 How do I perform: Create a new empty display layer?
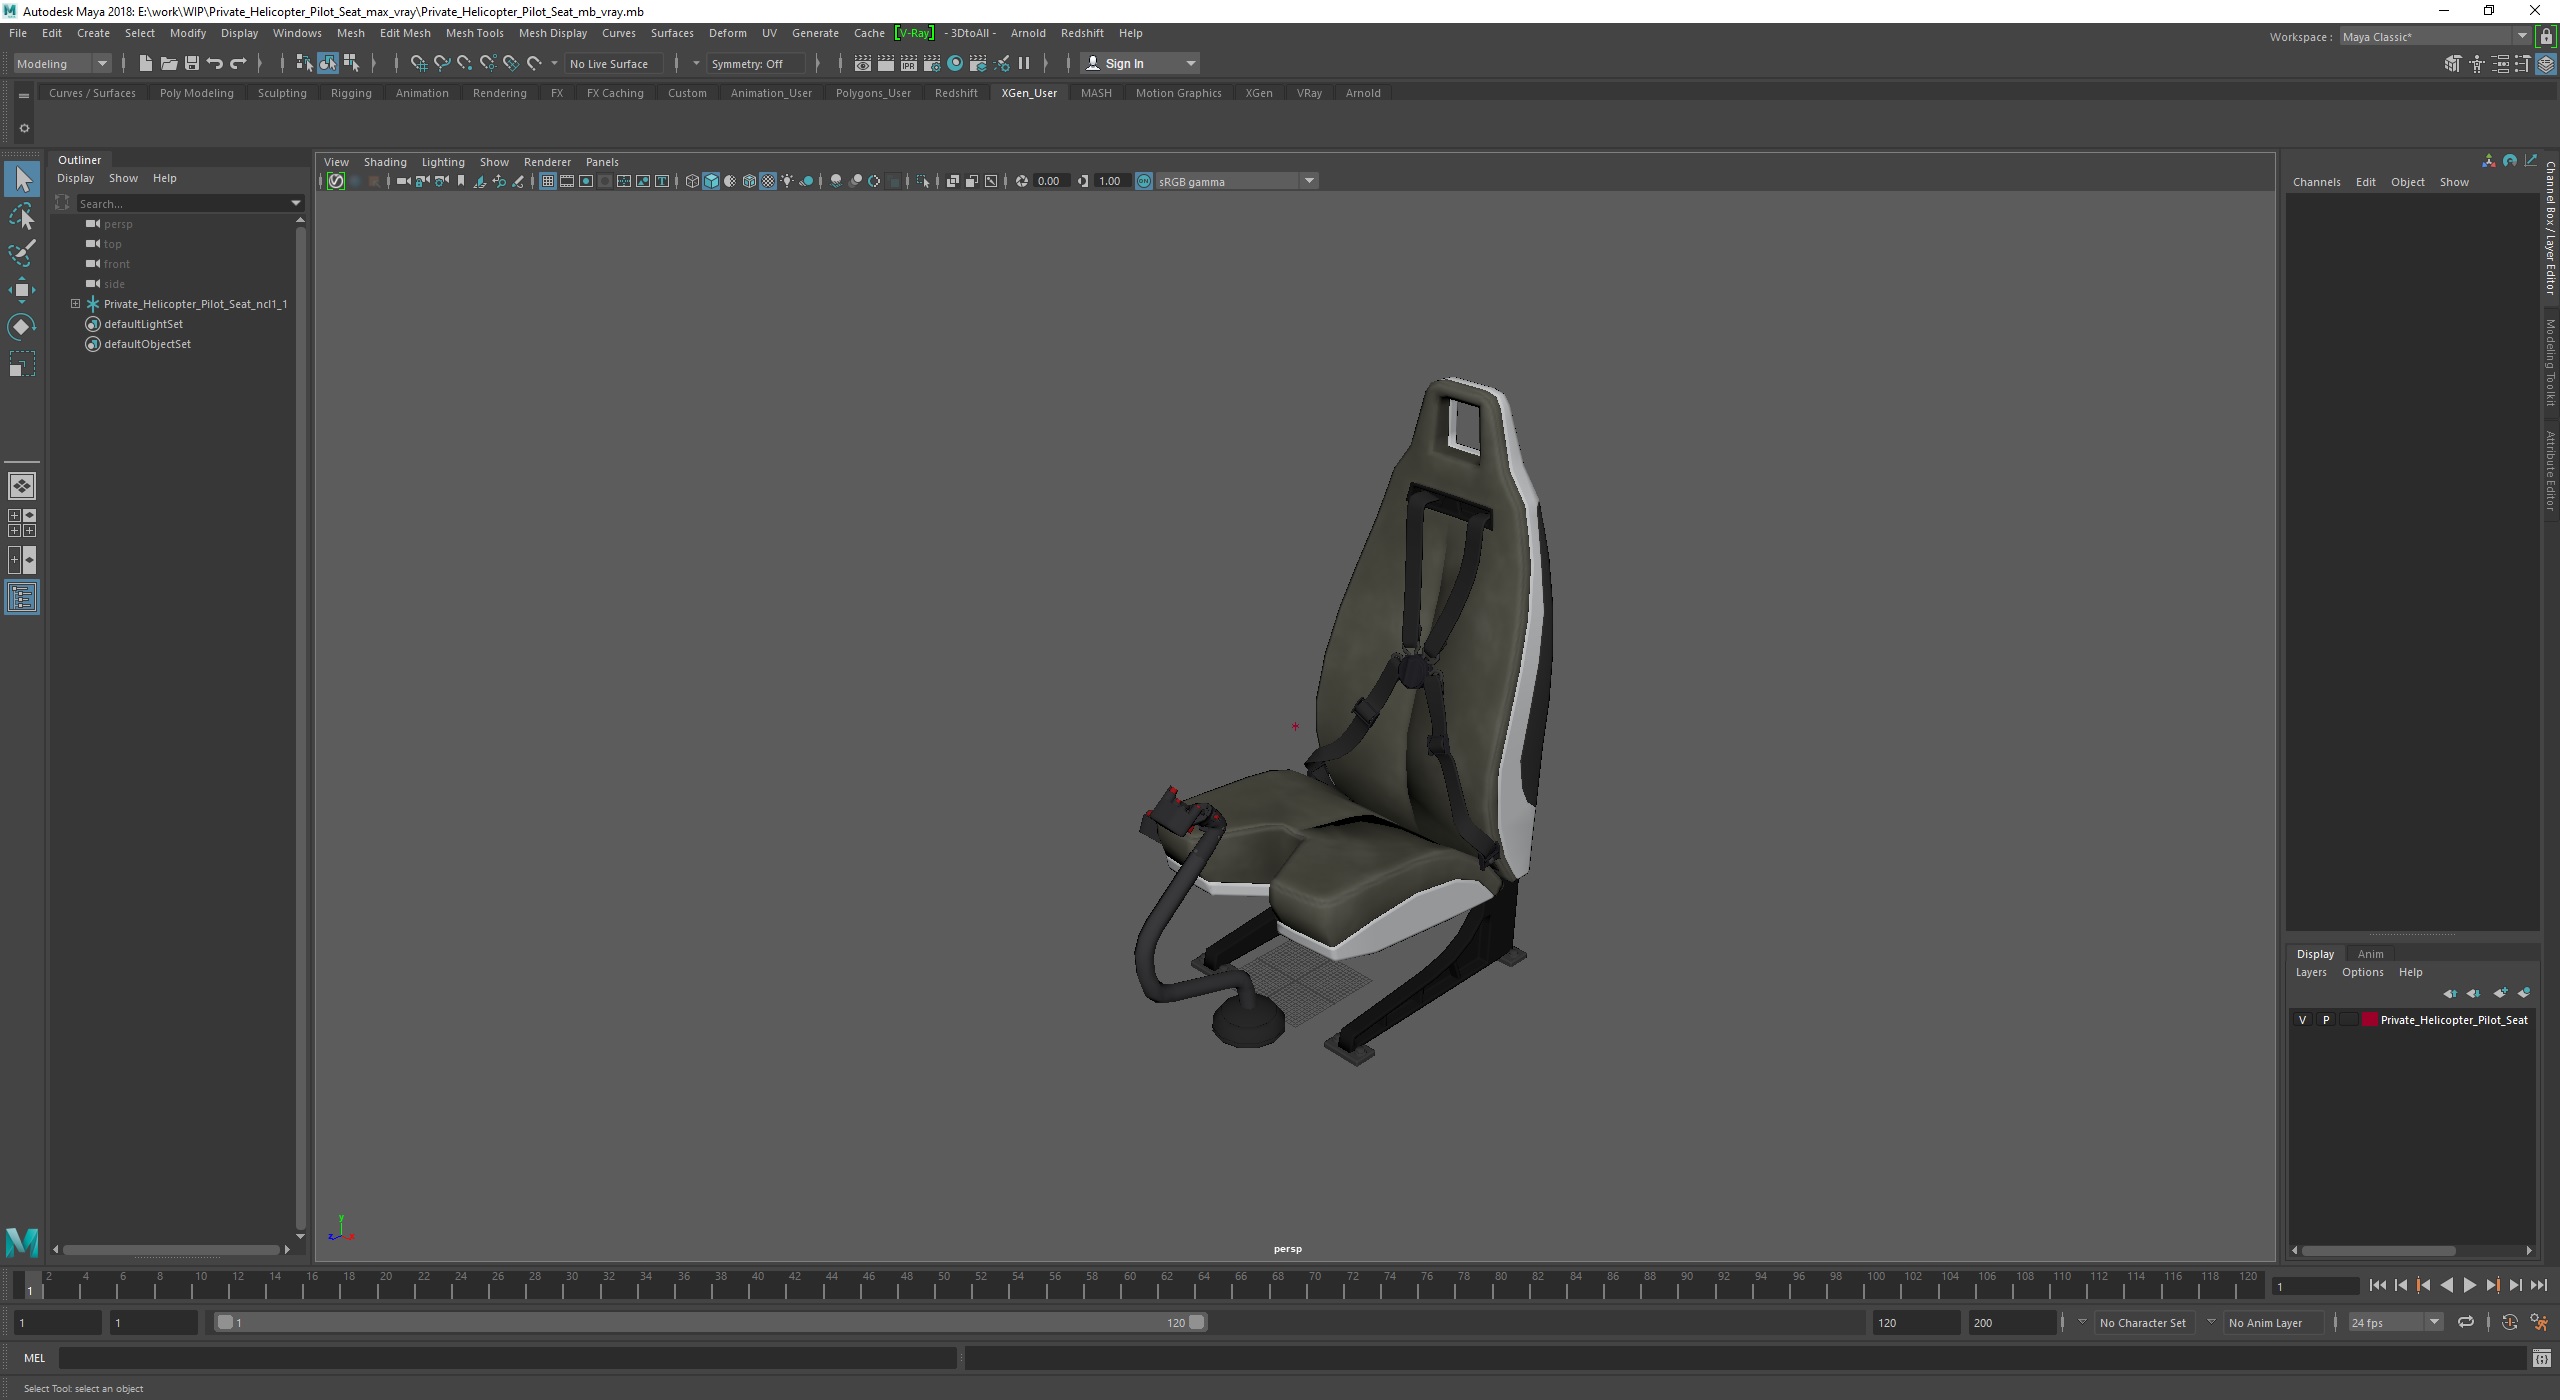pyautogui.click(x=2500, y=993)
